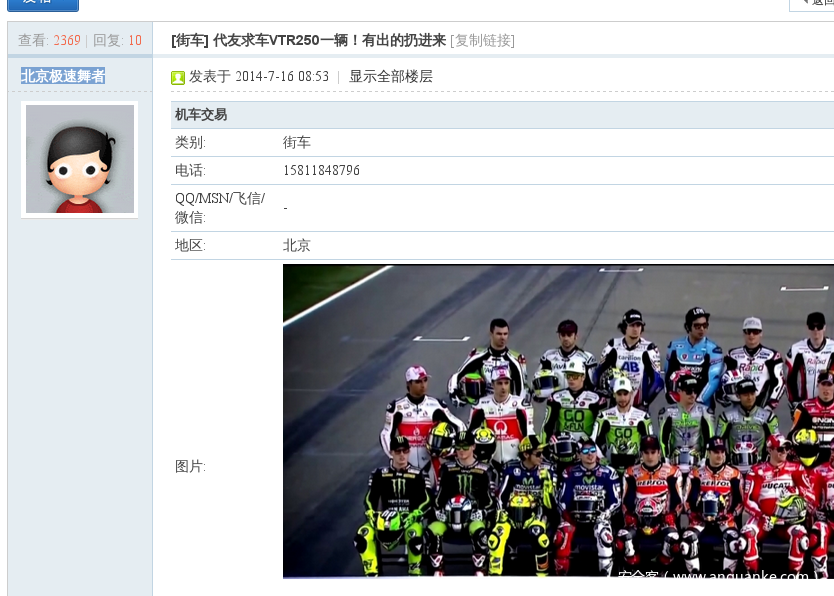
Task: Click the 图片 label in the table
Action: tap(190, 466)
